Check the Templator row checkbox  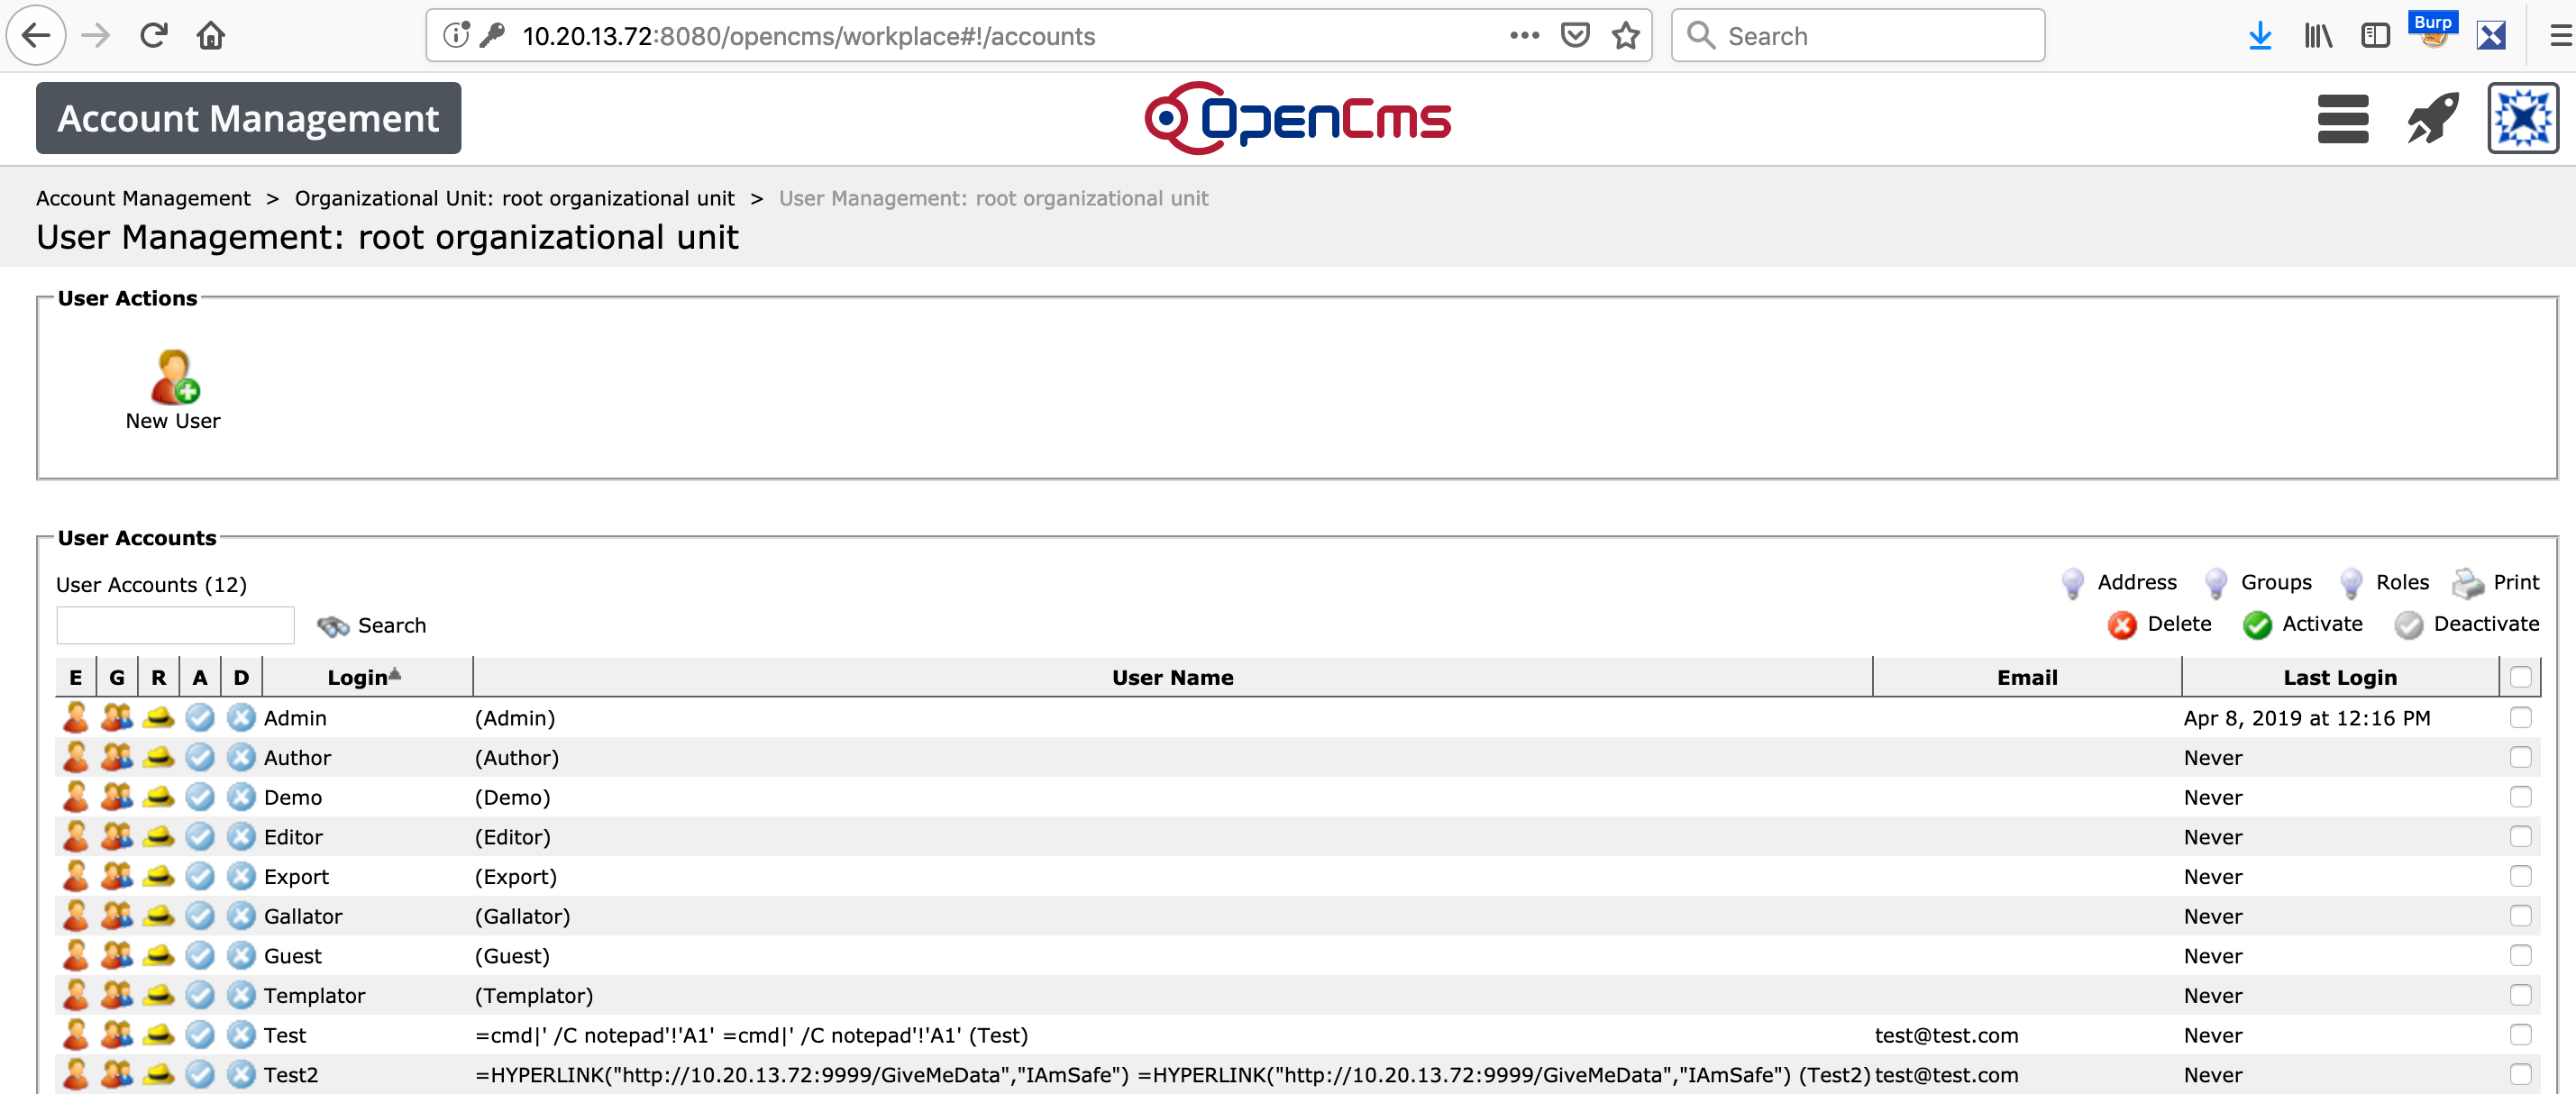coord(2520,996)
